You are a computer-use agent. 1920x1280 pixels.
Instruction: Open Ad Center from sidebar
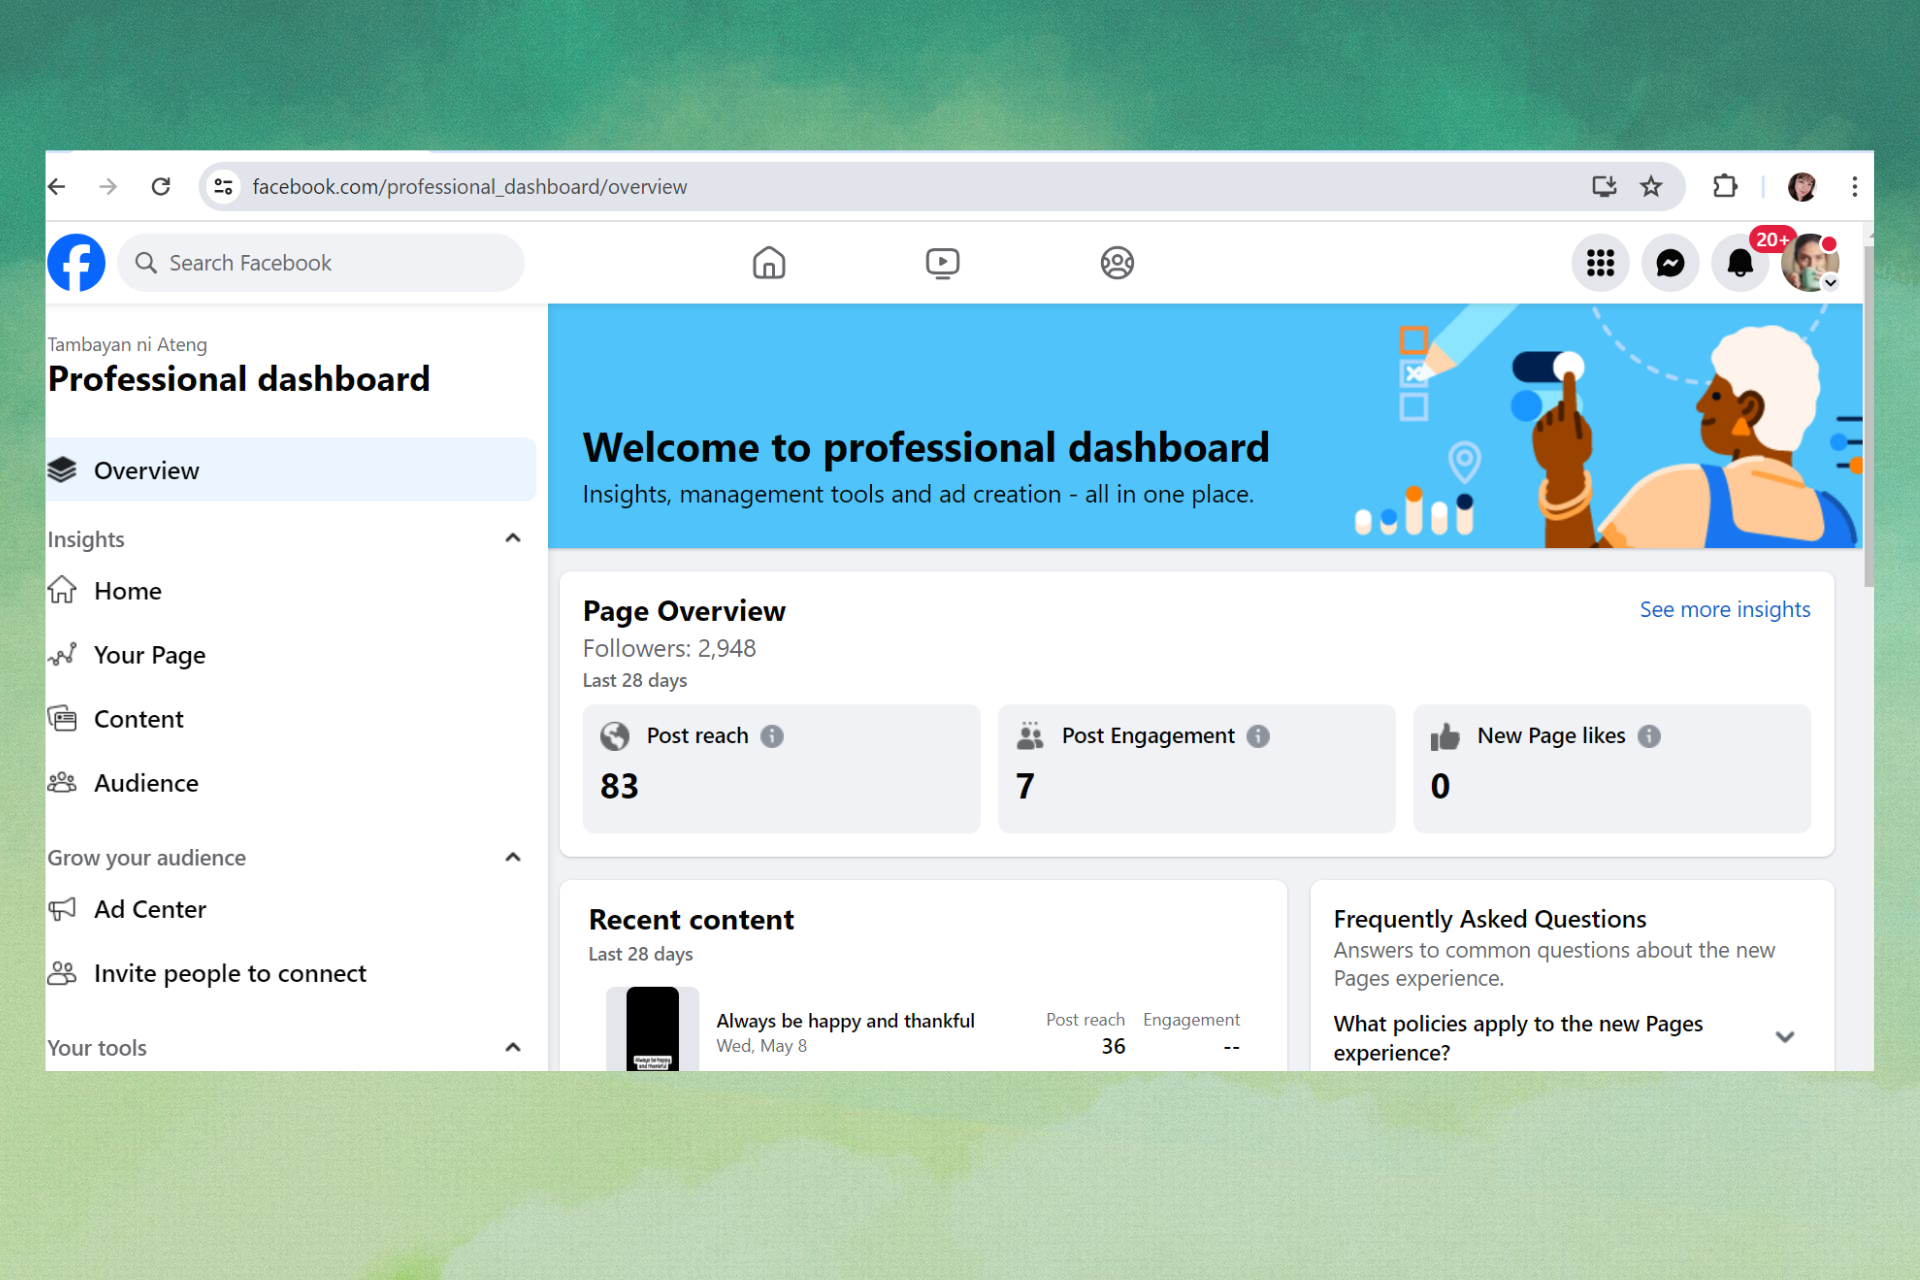tap(150, 909)
